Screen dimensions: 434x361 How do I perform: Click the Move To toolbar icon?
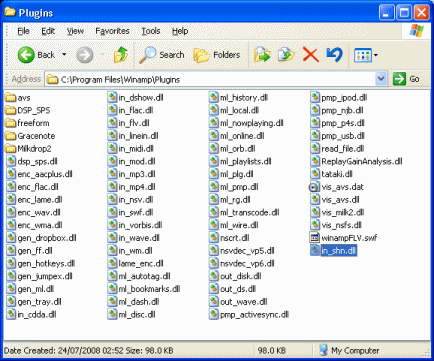point(262,55)
